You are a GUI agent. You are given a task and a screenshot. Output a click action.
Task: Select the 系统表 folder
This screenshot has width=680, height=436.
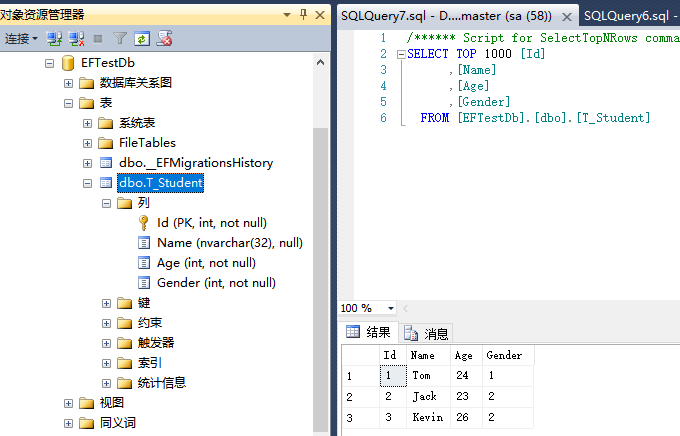(x=137, y=123)
